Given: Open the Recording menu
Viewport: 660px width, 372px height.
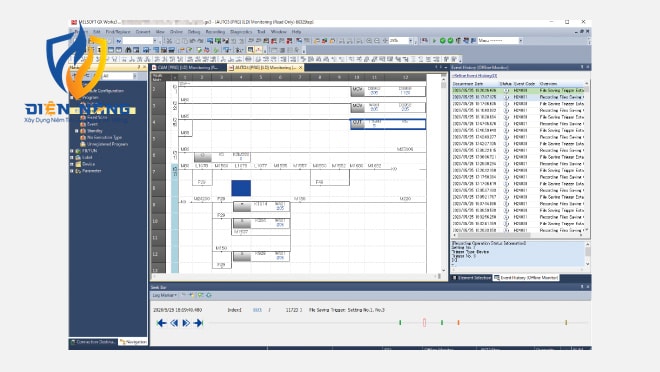Looking at the screenshot, I should [215, 32].
